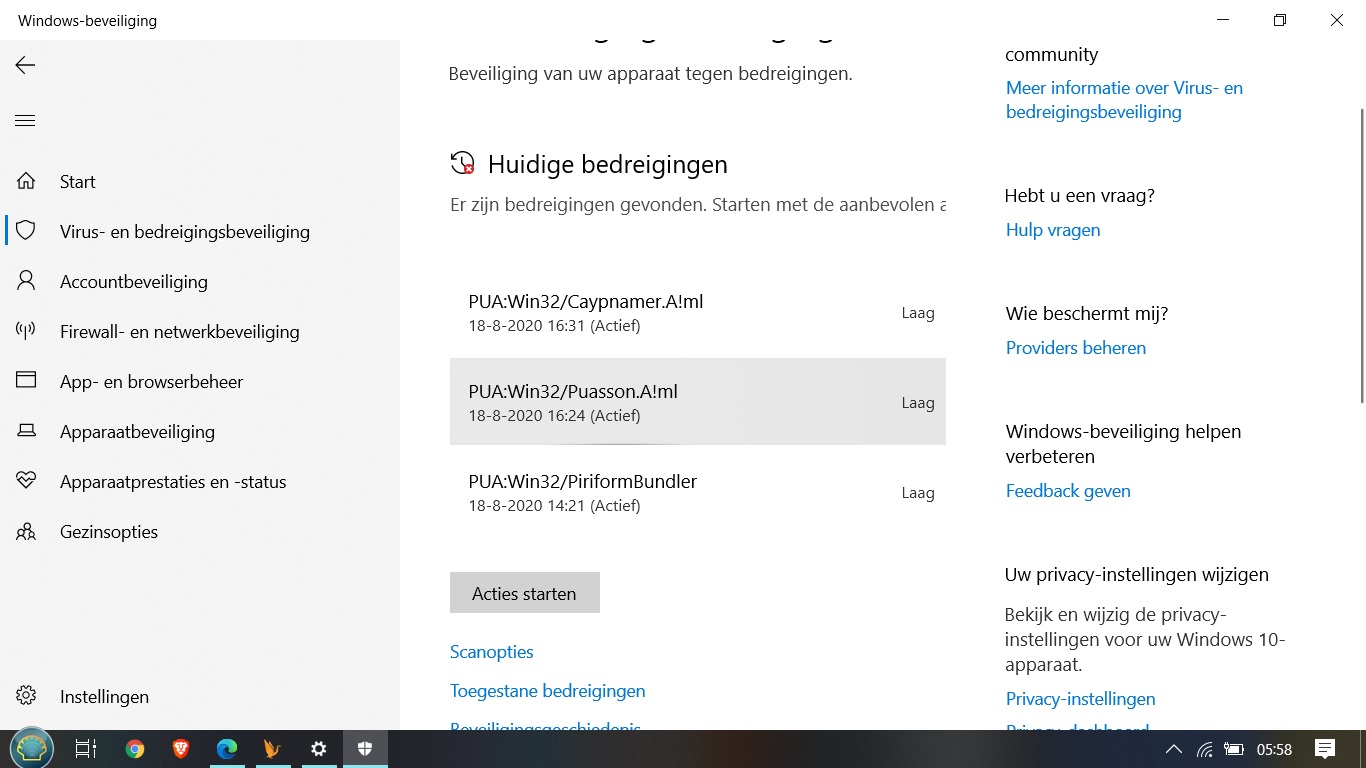Click the family icon for Gezinsopties
The image size is (1366, 768).
pos(26,531)
